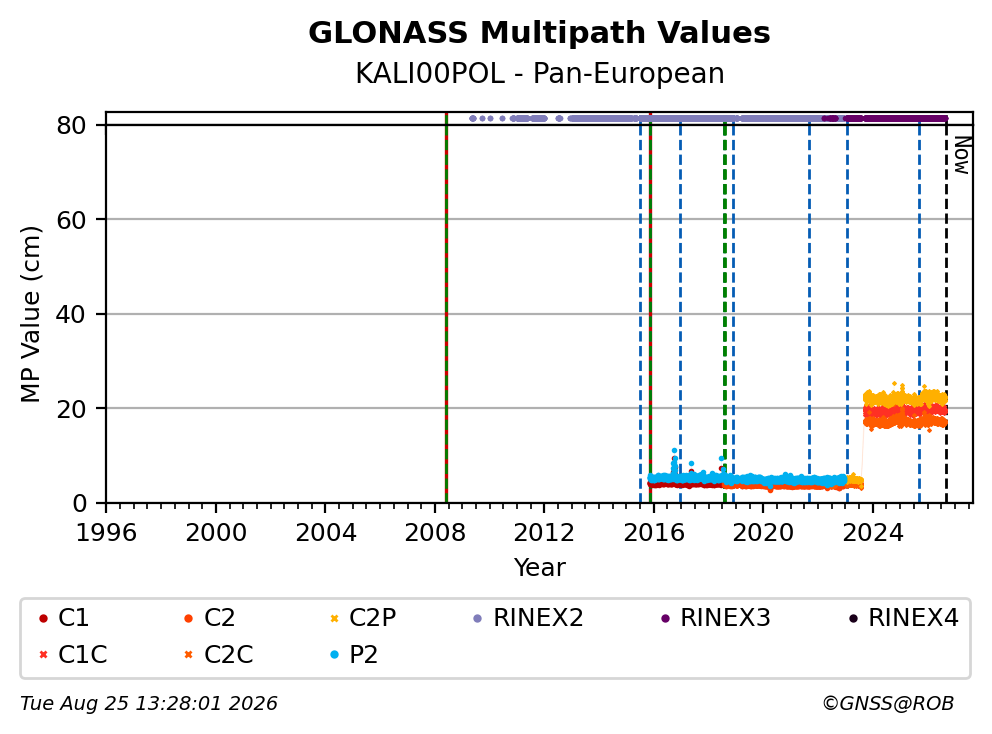
Task: Select the RINEX3 legend label
Action: tap(726, 618)
